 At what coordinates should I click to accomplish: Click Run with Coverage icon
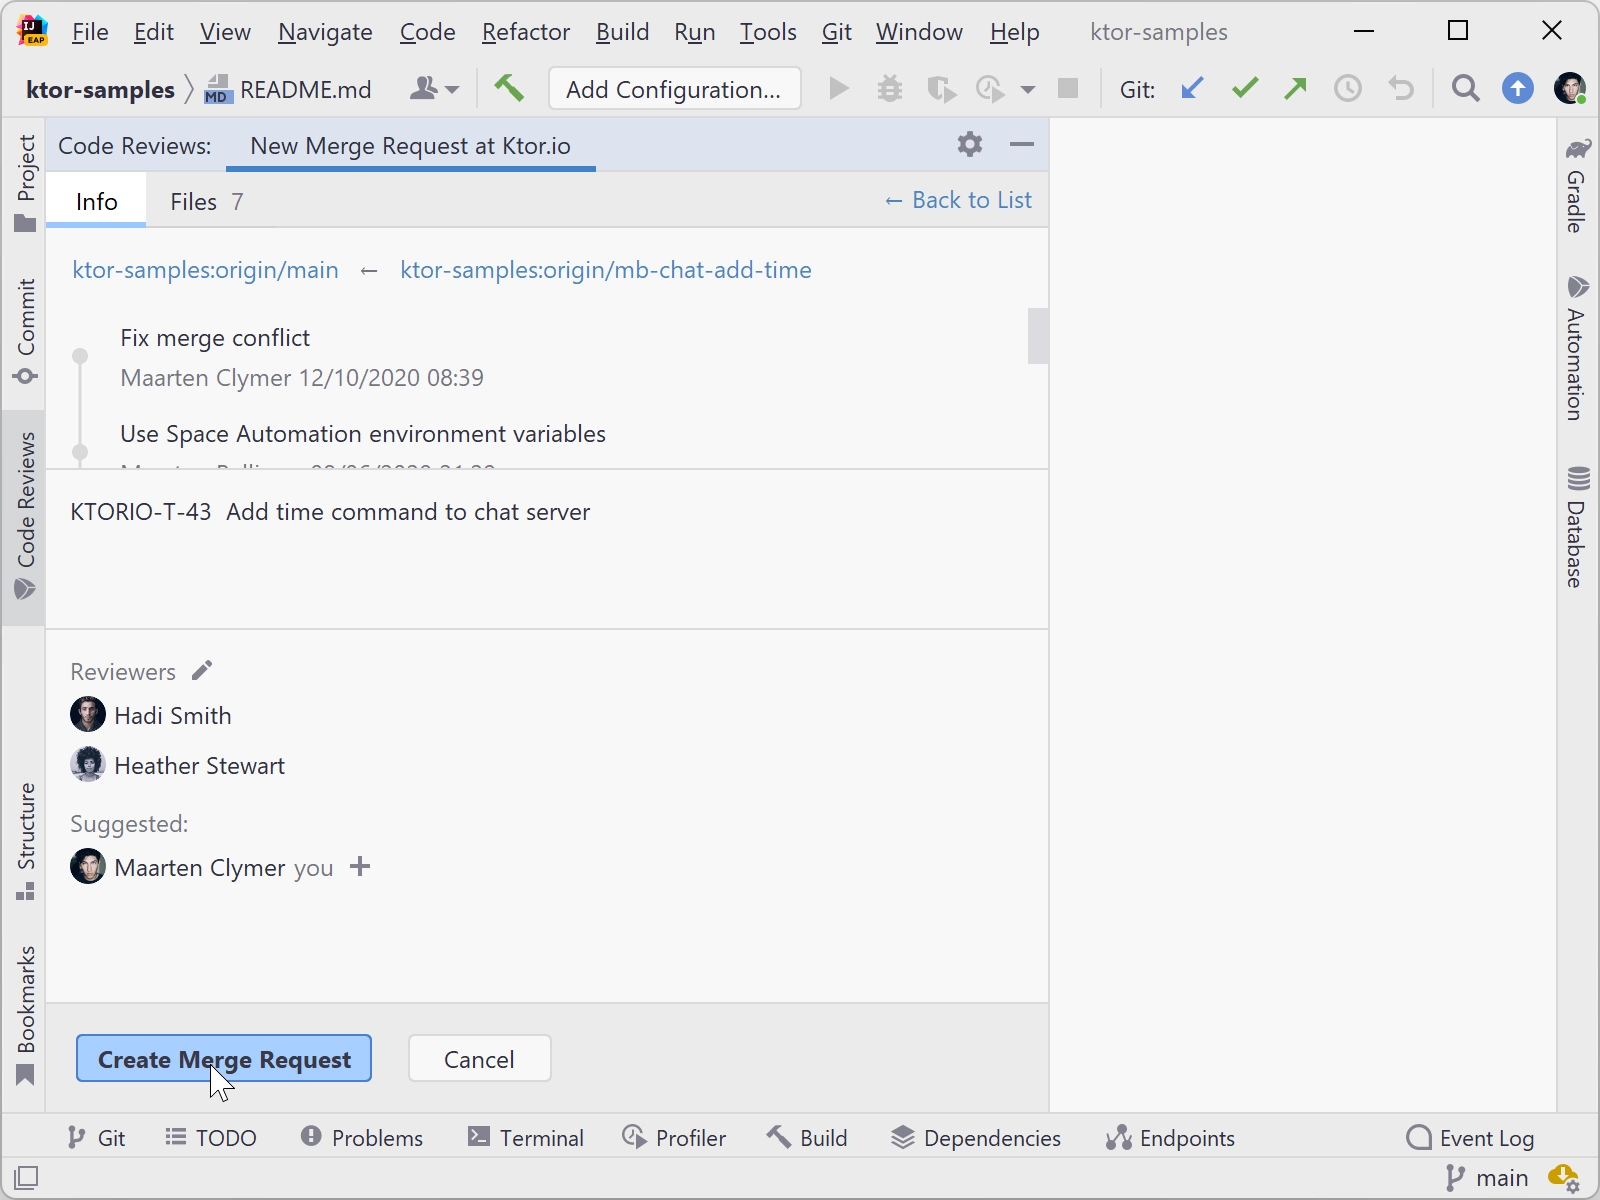pyautogui.click(x=941, y=89)
